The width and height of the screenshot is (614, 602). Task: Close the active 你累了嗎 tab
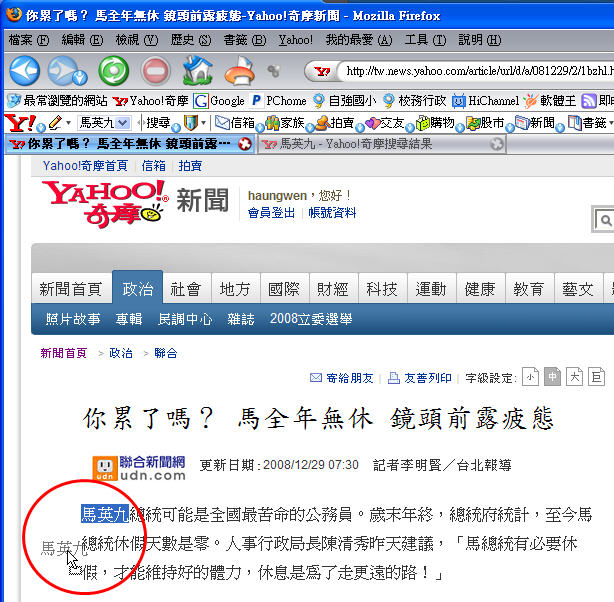245,144
